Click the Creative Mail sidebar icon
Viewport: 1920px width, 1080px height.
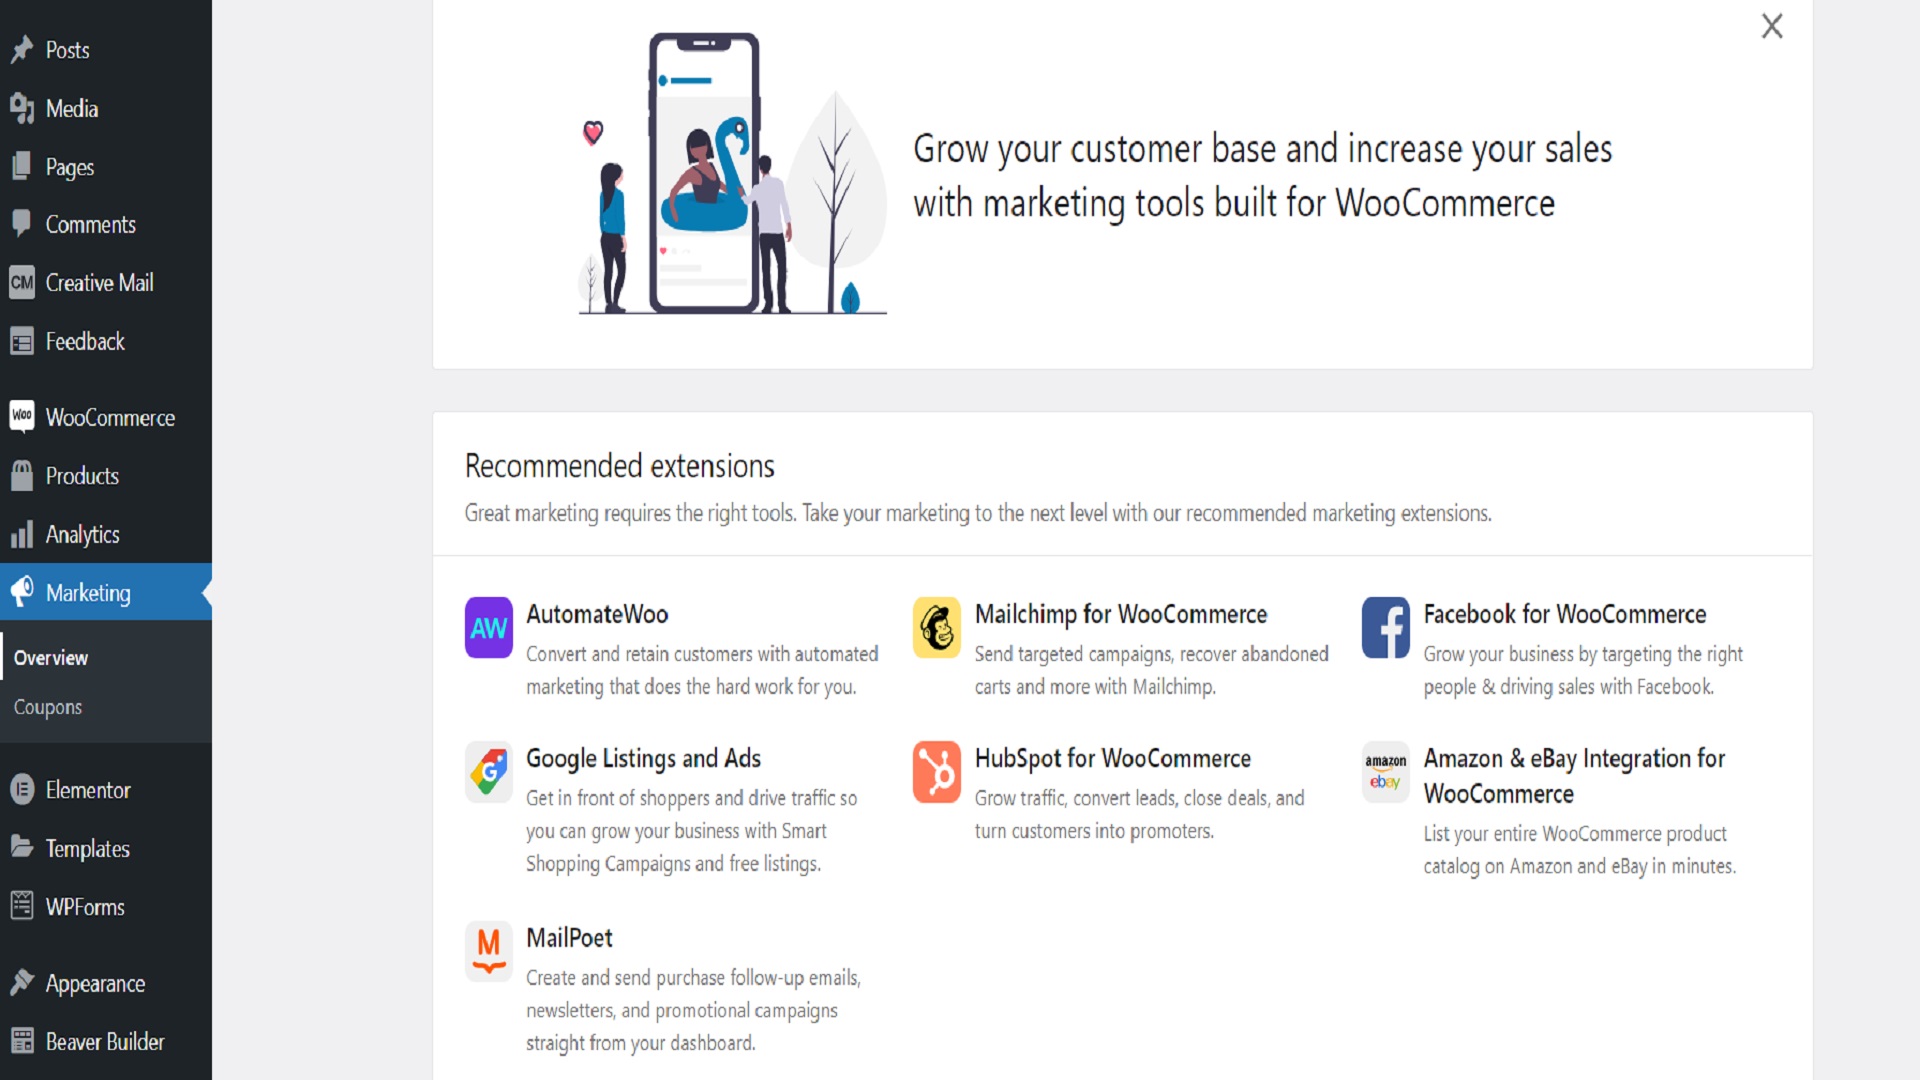tap(20, 282)
